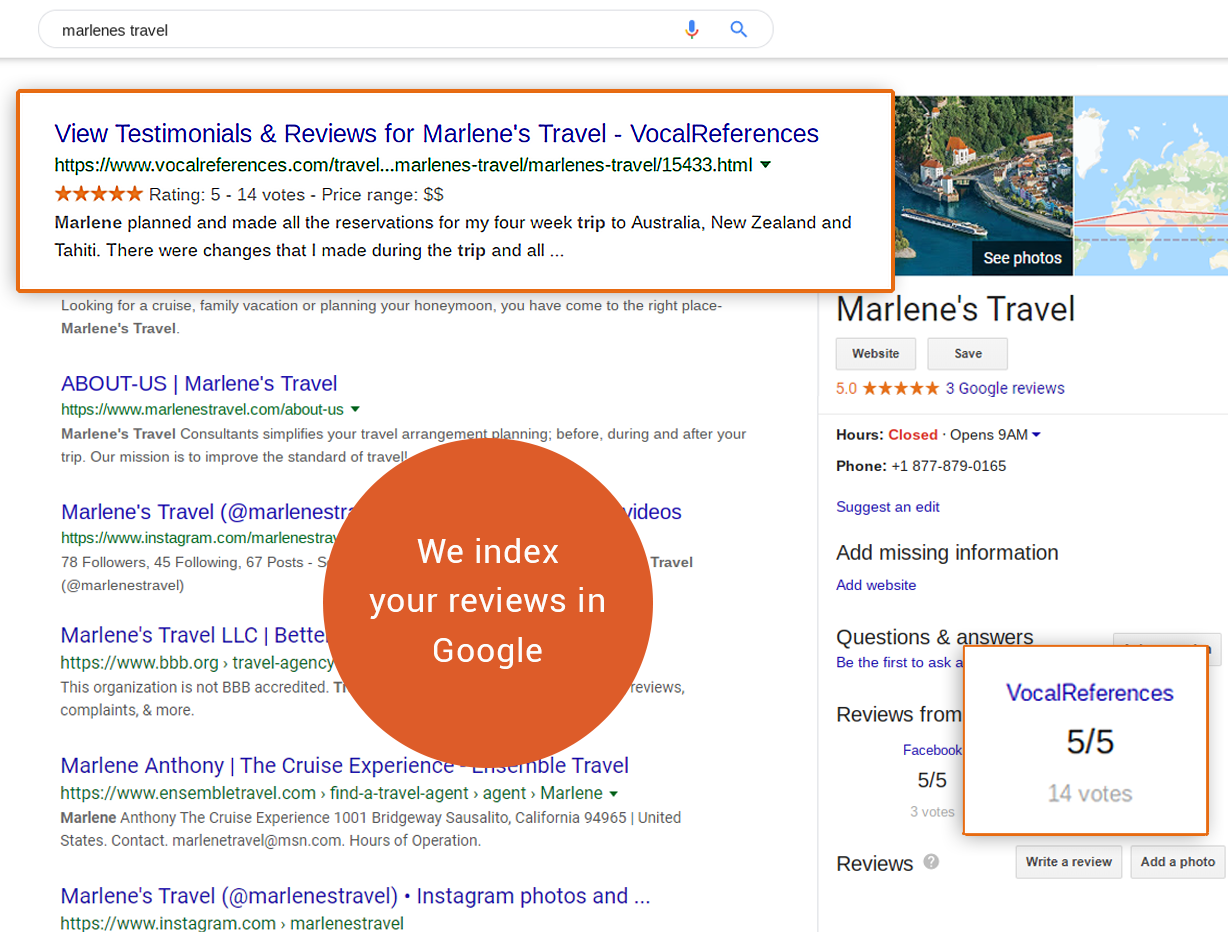Image resolution: width=1228 pixels, height=932 pixels.
Task: Open the Facebook reviews link
Action: pyautogui.click(x=932, y=750)
